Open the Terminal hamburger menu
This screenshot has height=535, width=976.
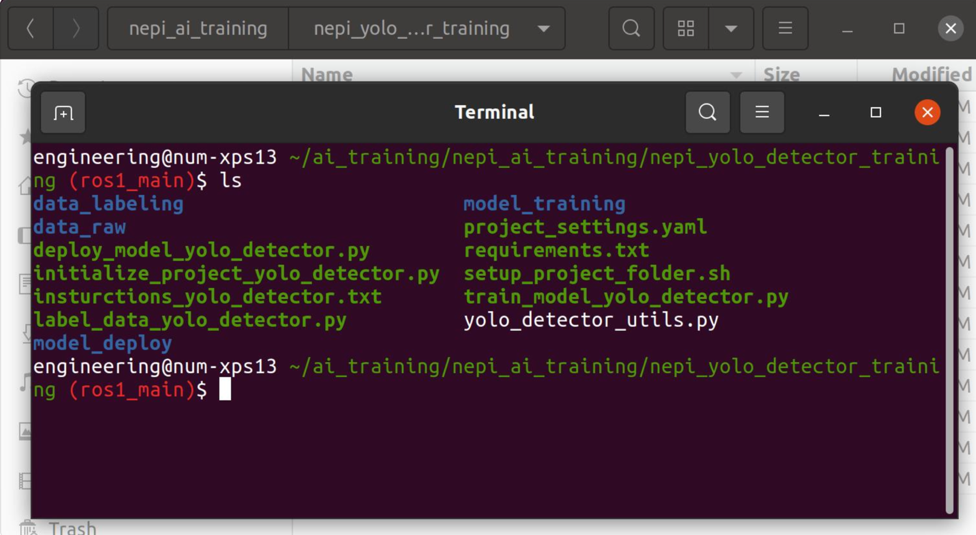(x=762, y=113)
